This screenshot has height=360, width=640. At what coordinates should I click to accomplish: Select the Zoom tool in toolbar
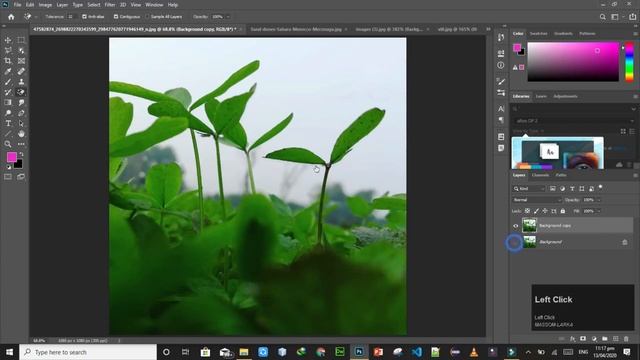[8, 144]
